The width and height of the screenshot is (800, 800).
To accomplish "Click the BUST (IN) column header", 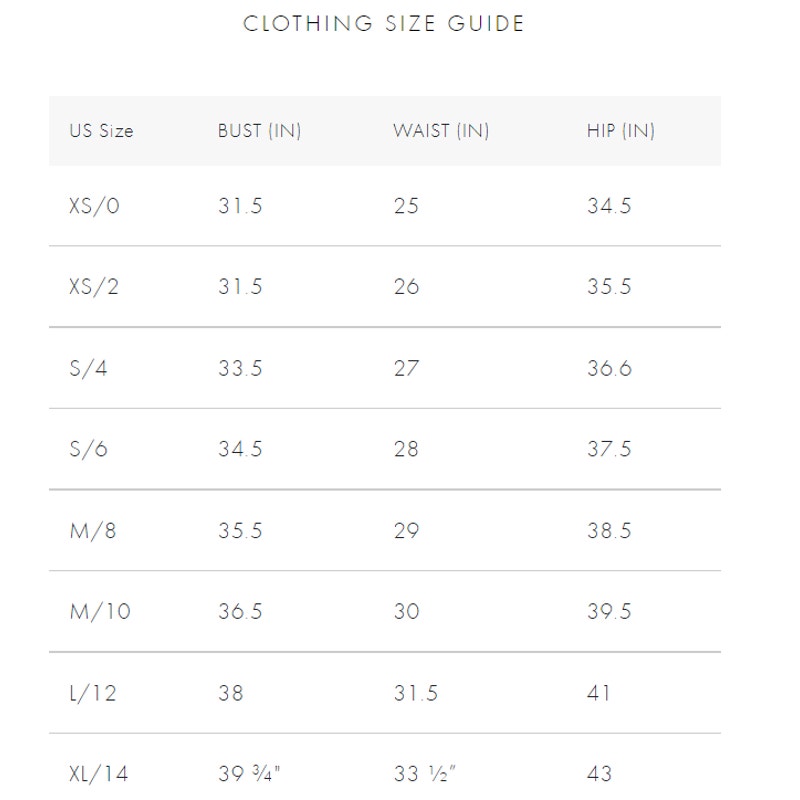I will point(259,131).
